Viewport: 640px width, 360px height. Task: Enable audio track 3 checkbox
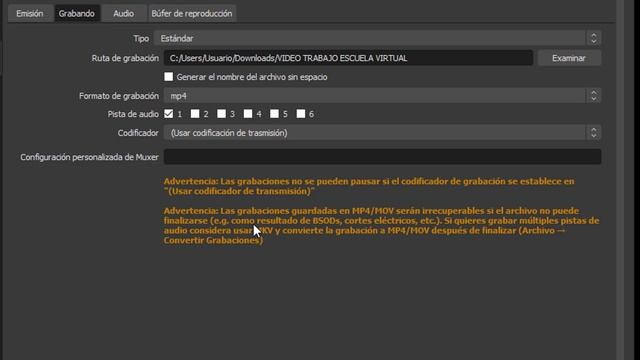(222, 114)
